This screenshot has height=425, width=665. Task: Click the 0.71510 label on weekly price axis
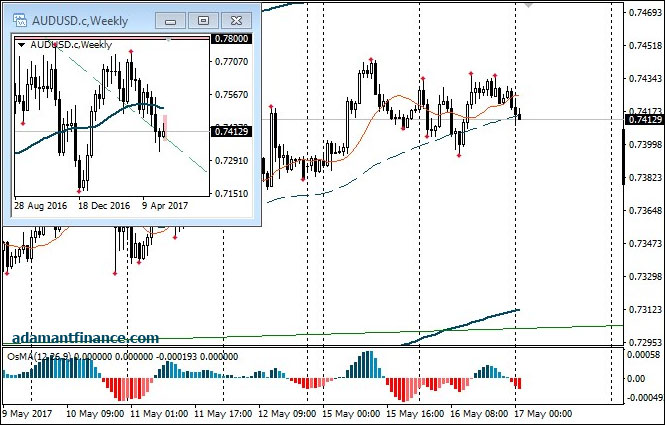(232, 193)
